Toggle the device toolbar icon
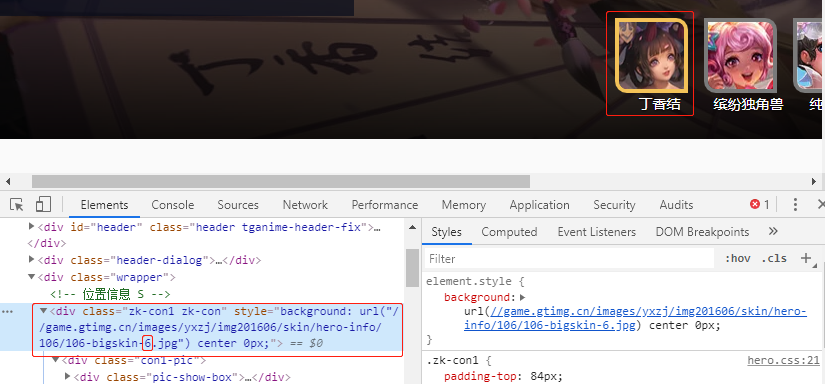The width and height of the screenshot is (825, 384). click(43, 205)
